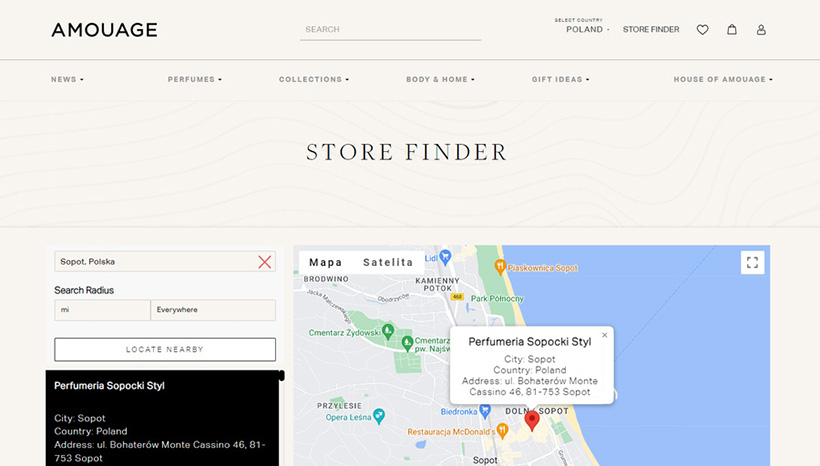
Task: Switch map to Satelita view
Action: coord(388,262)
